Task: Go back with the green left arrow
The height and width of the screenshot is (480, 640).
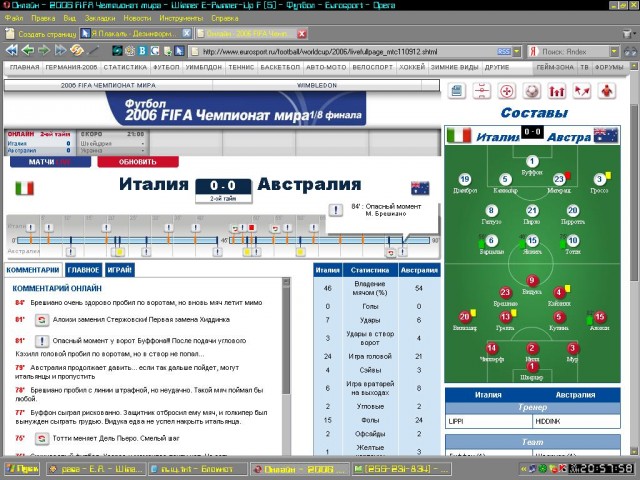Action: point(28,51)
